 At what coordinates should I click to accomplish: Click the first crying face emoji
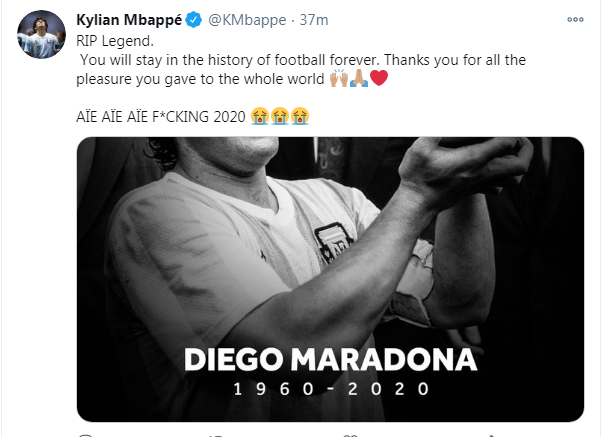click(x=260, y=116)
